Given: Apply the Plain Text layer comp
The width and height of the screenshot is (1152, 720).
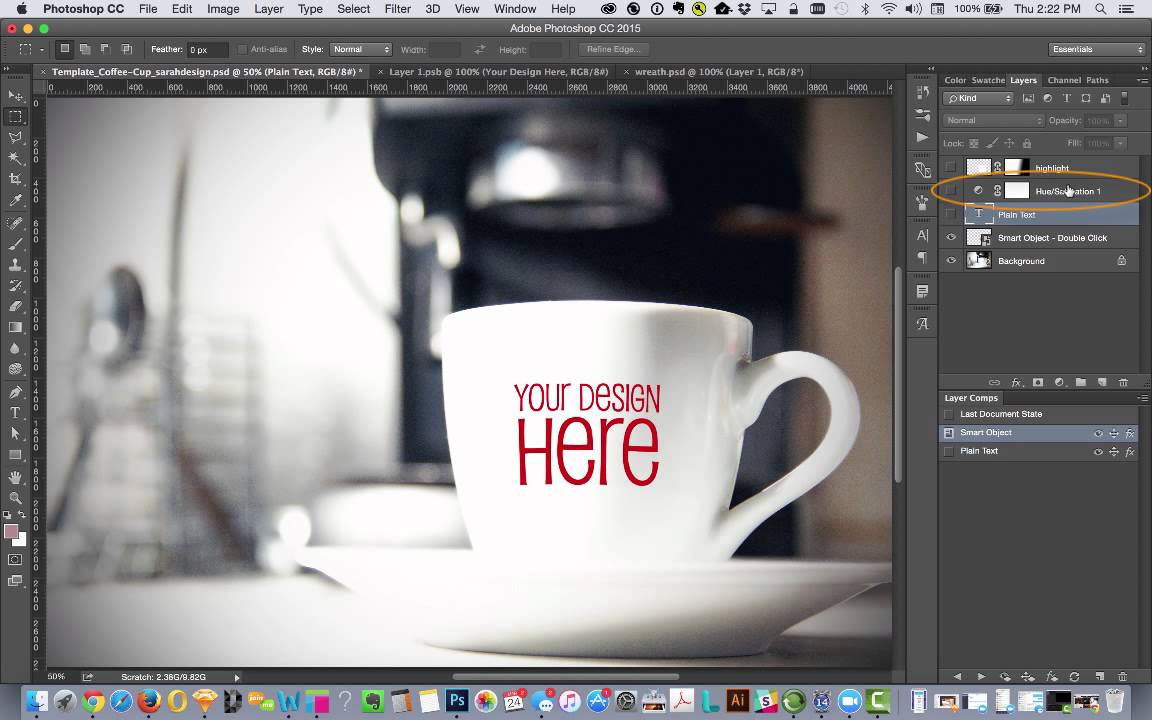Looking at the screenshot, I should (x=948, y=451).
